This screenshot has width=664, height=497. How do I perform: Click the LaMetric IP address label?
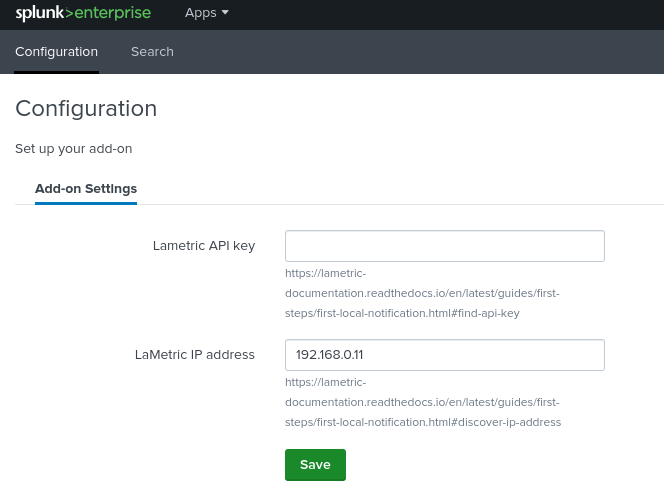point(195,355)
